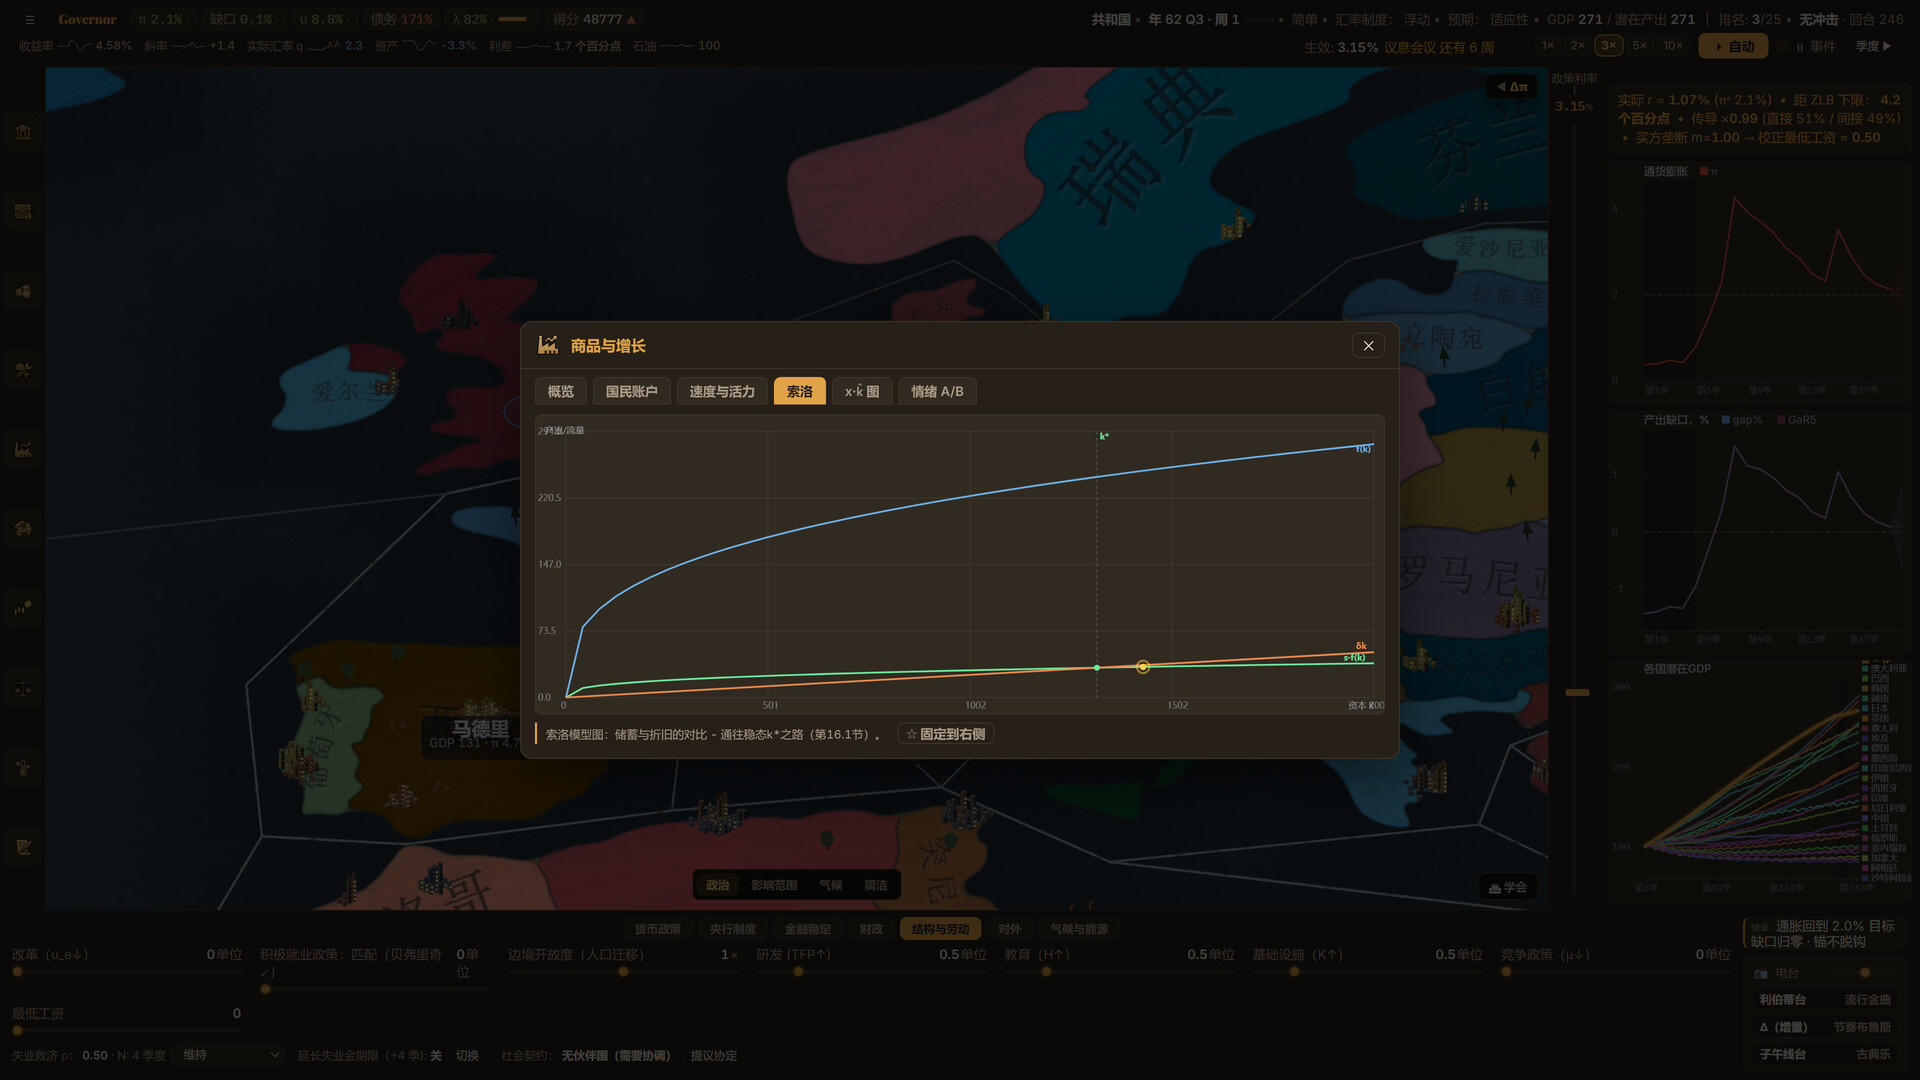
Task: Select the 3× speed option
Action: (1608, 46)
